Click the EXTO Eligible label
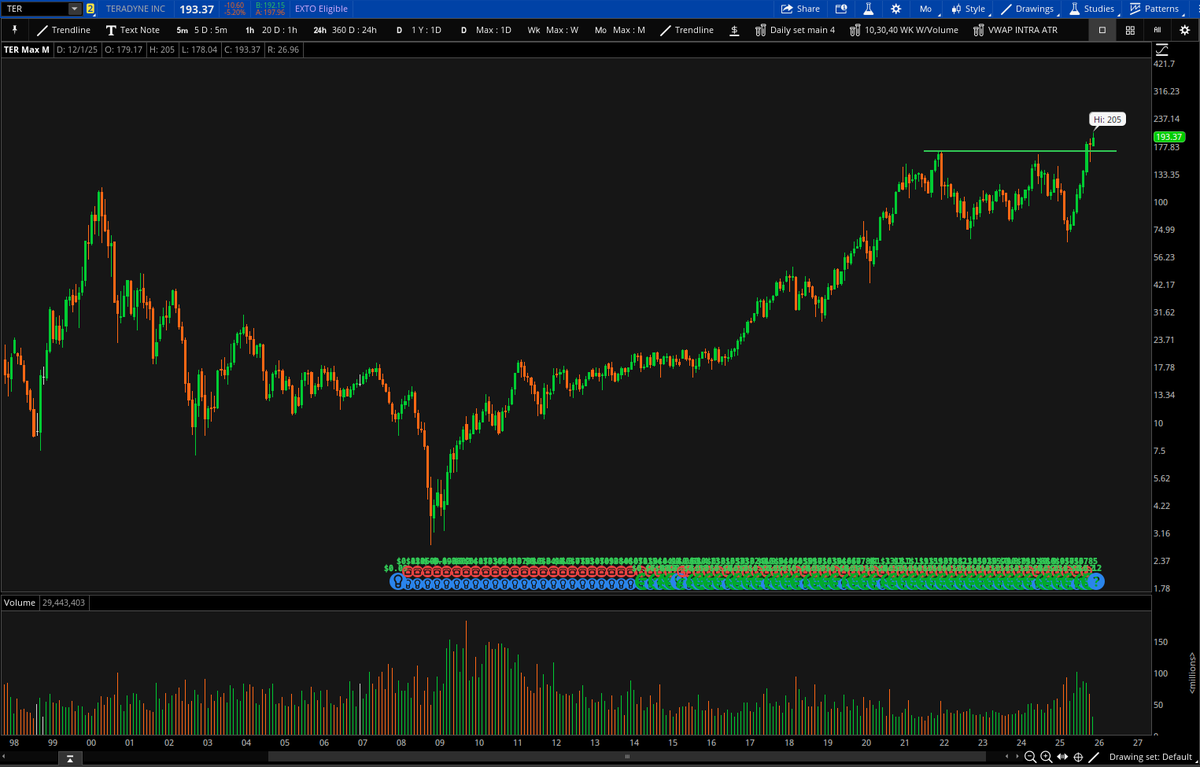 321,8
